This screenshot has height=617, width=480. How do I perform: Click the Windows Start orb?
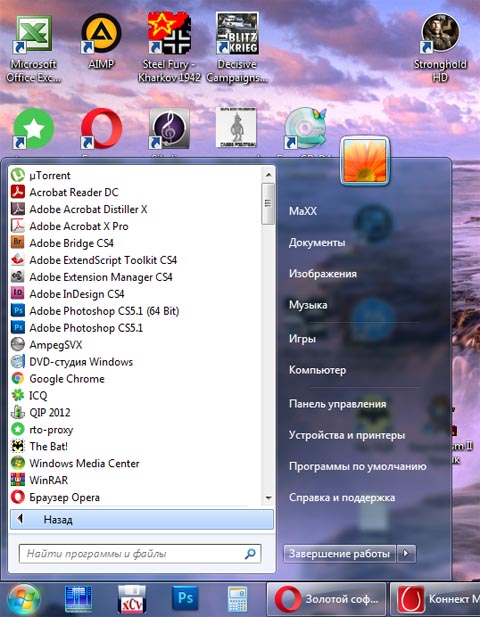(23, 600)
